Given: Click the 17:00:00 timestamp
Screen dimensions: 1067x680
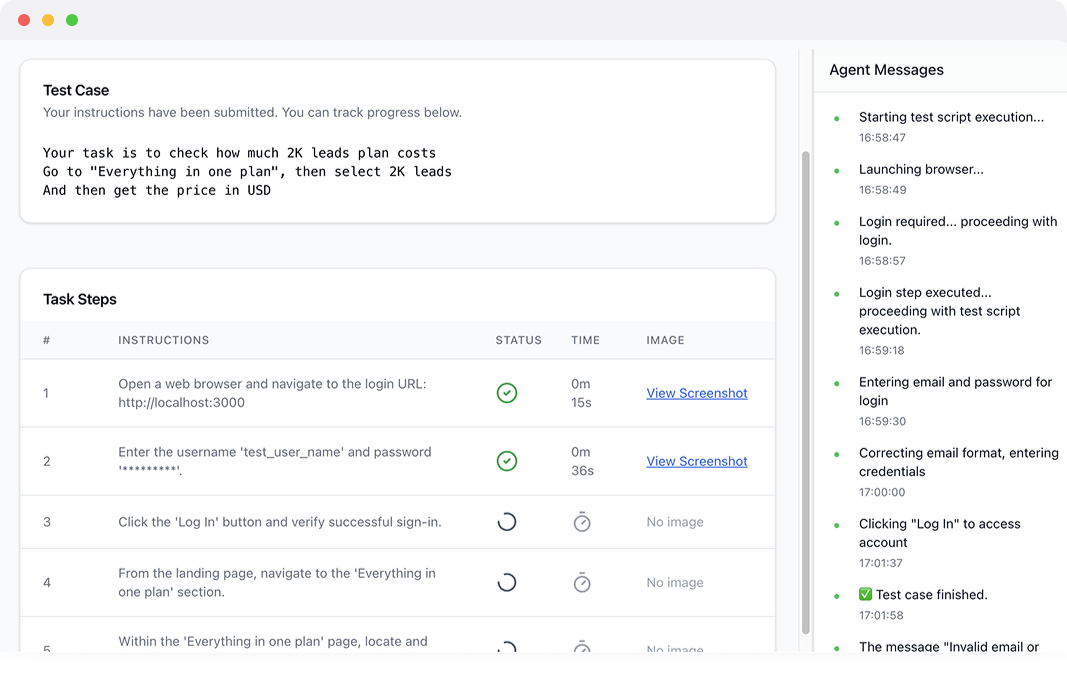Looking at the screenshot, I should 882,492.
